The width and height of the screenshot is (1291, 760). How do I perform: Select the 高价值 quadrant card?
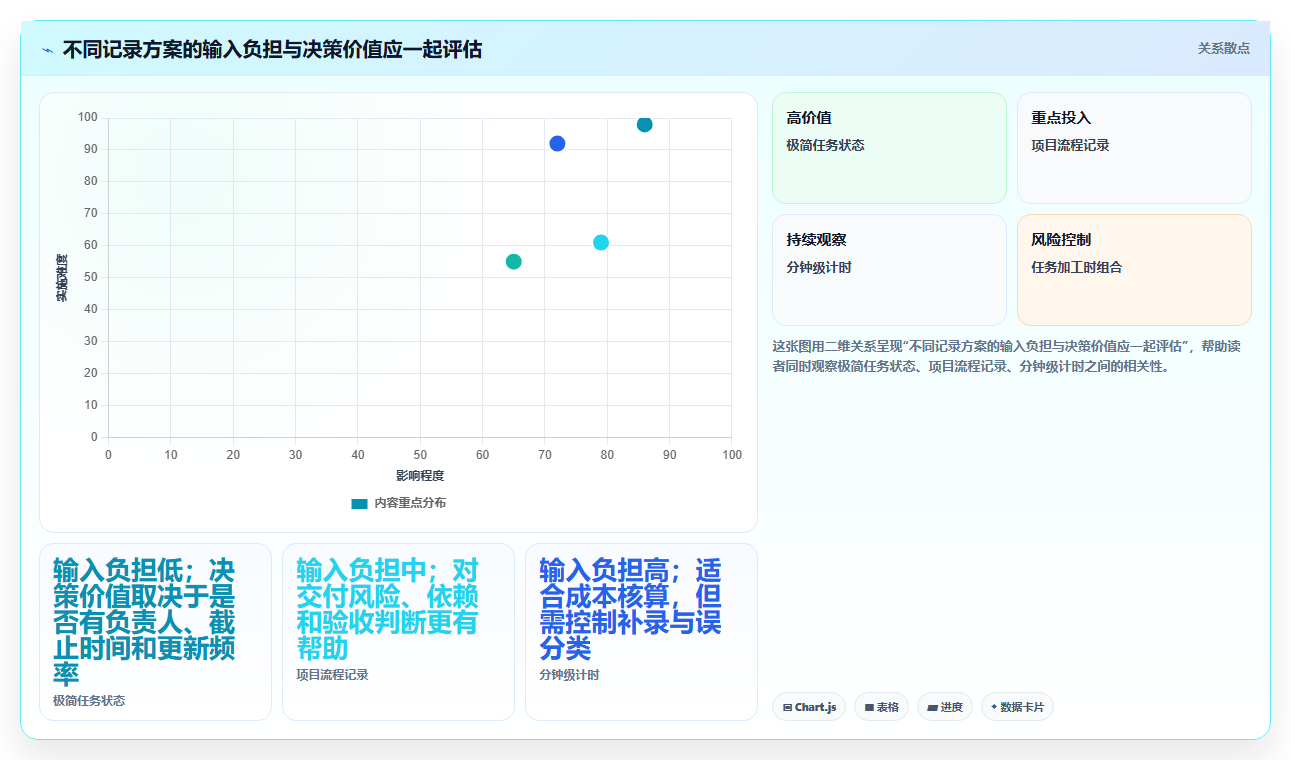[x=889, y=148]
